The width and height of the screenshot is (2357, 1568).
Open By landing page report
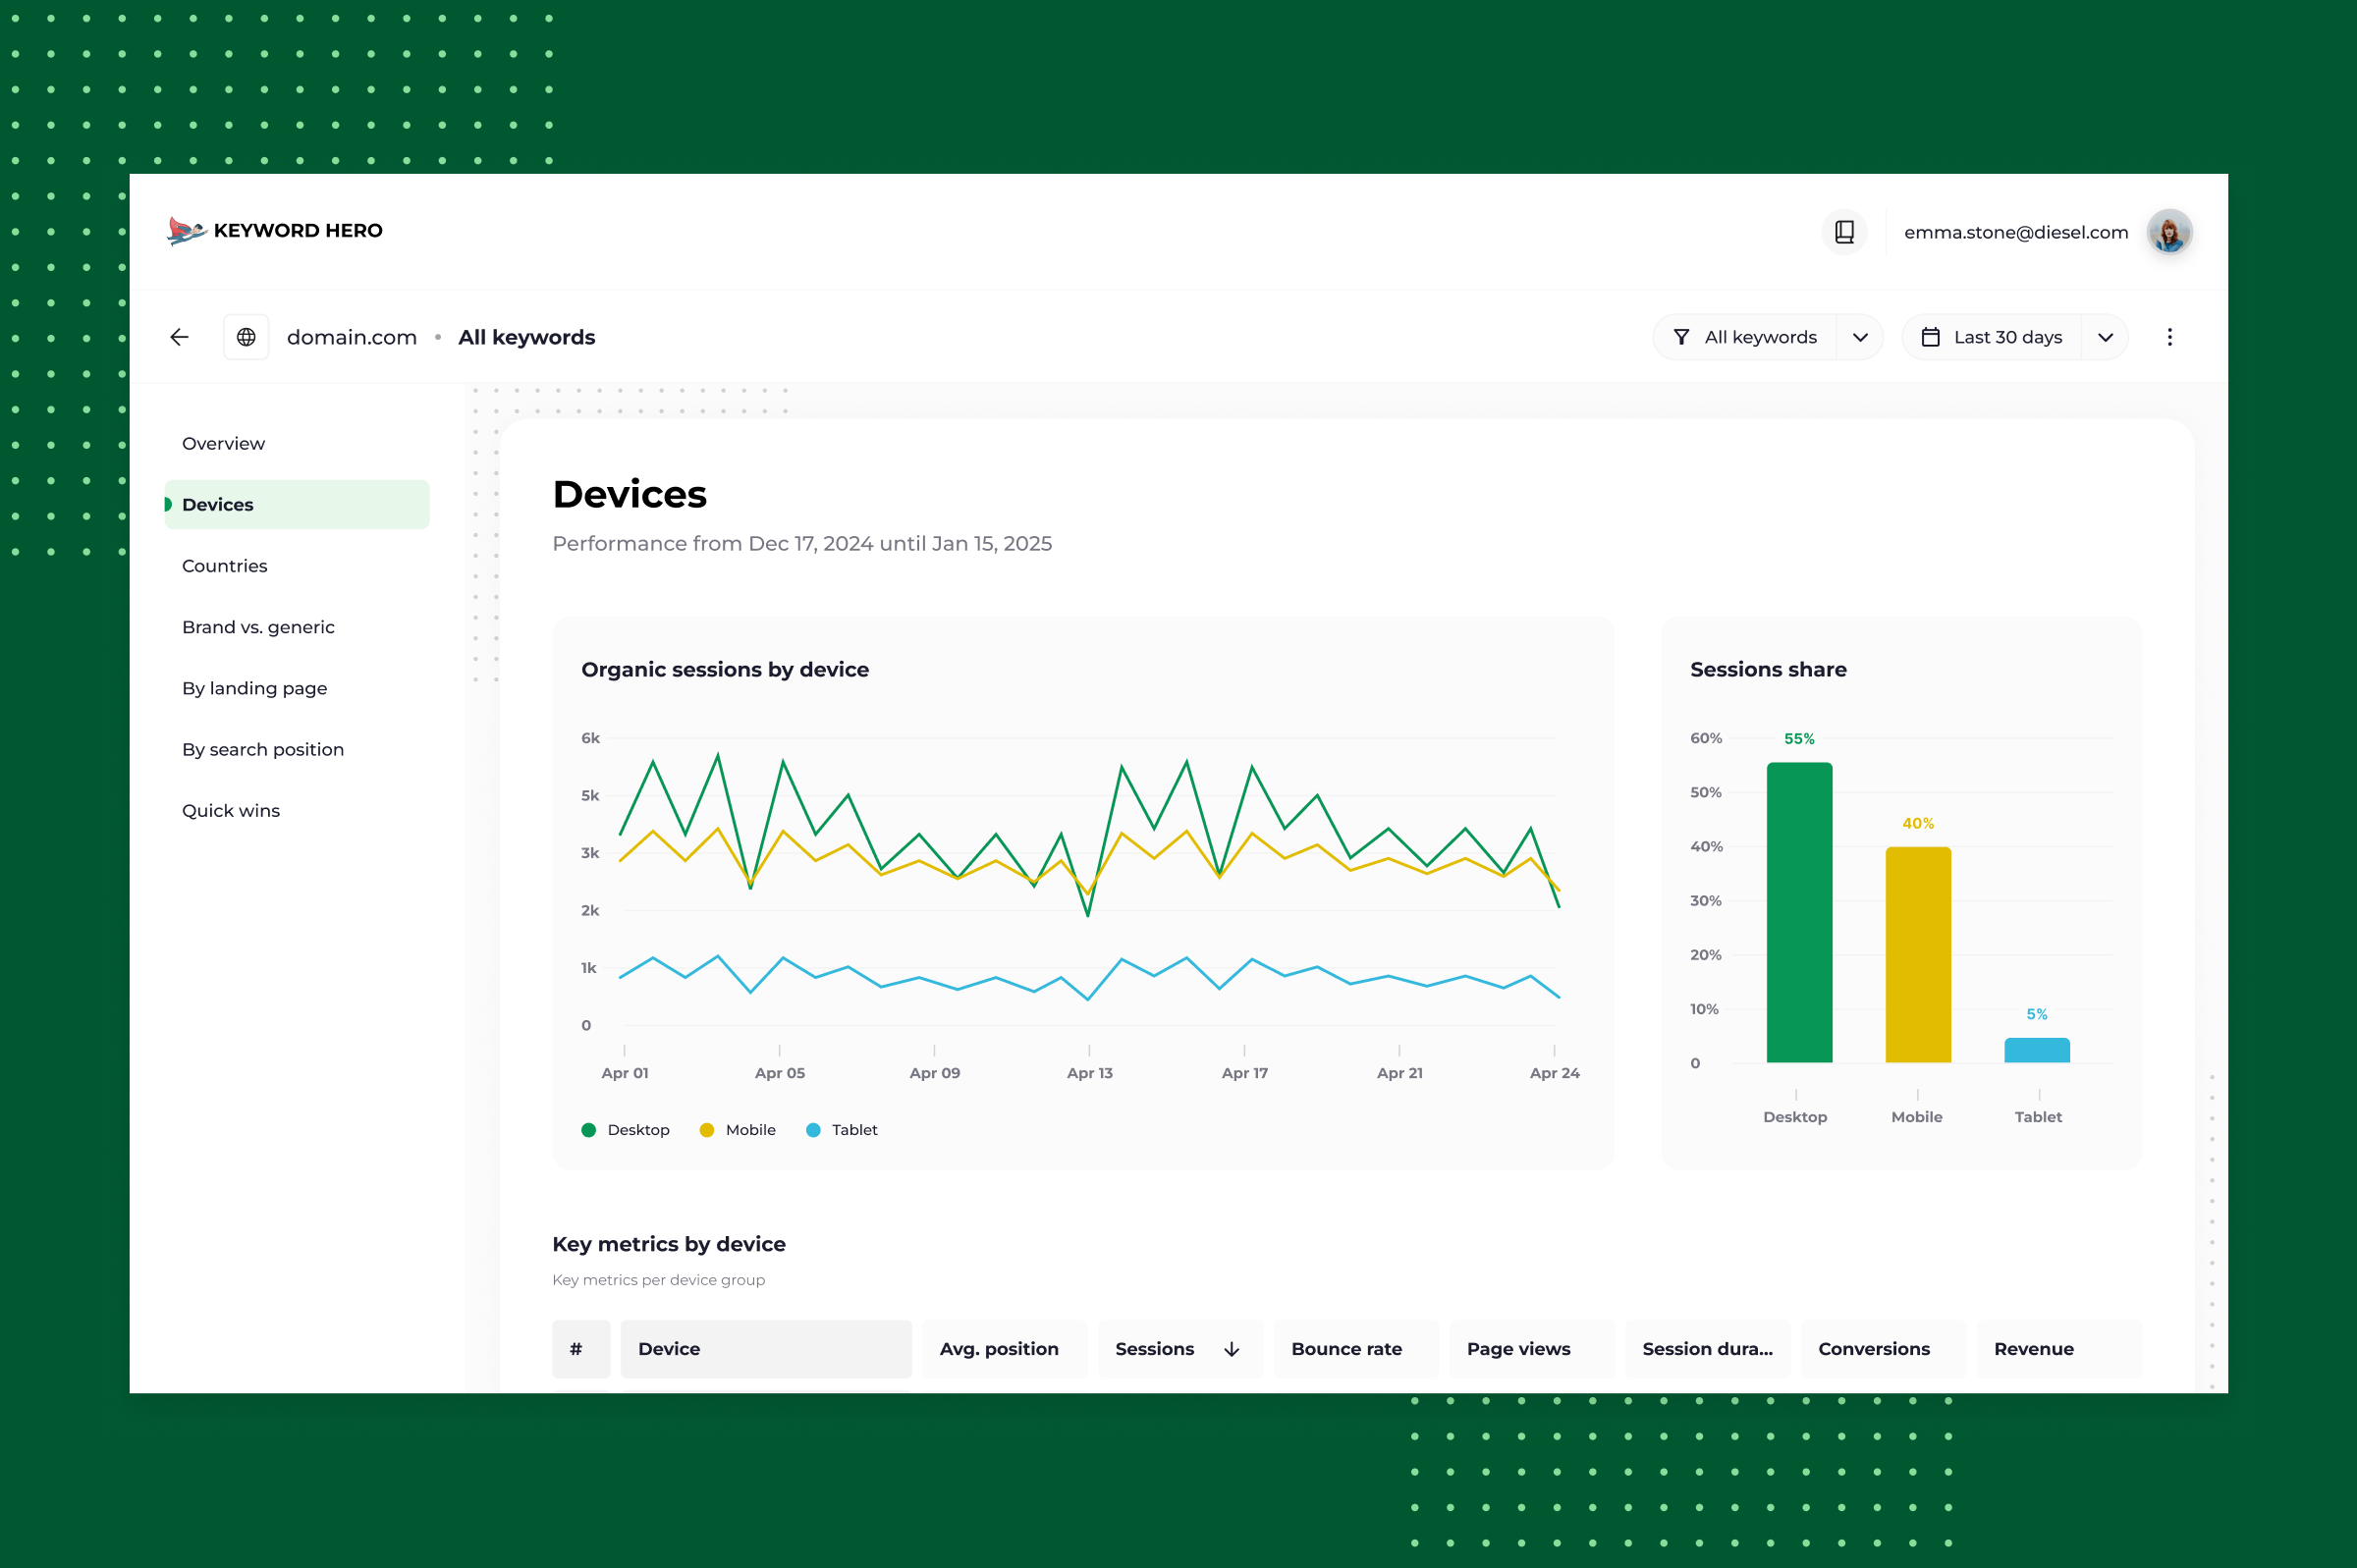254,688
